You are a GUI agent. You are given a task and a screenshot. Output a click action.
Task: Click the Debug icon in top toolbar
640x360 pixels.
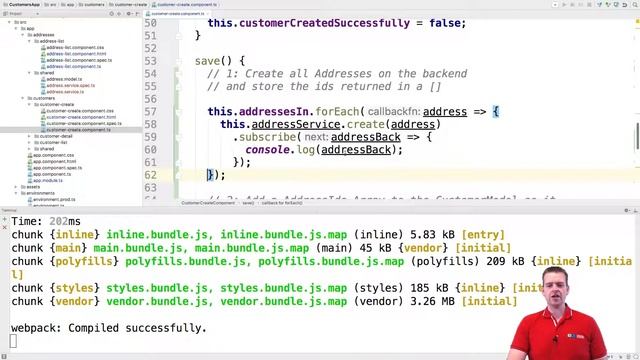pyautogui.click(x=573, y=5)
